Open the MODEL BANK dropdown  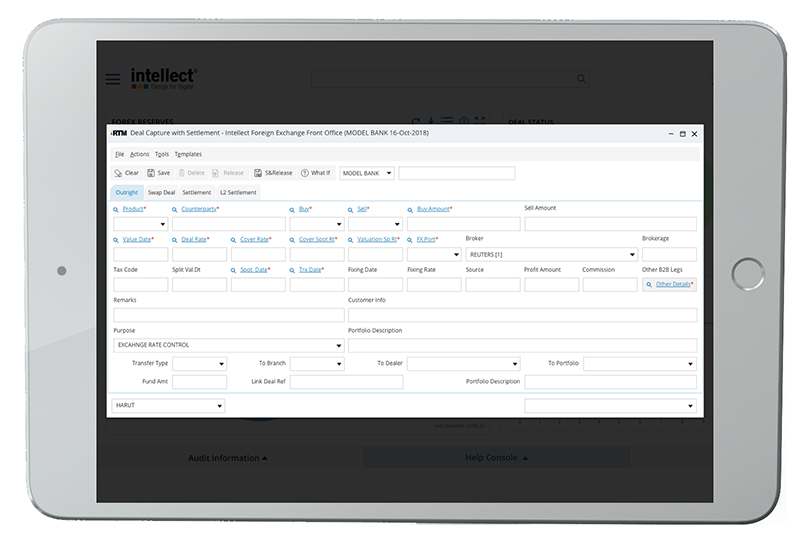(367, 173)
